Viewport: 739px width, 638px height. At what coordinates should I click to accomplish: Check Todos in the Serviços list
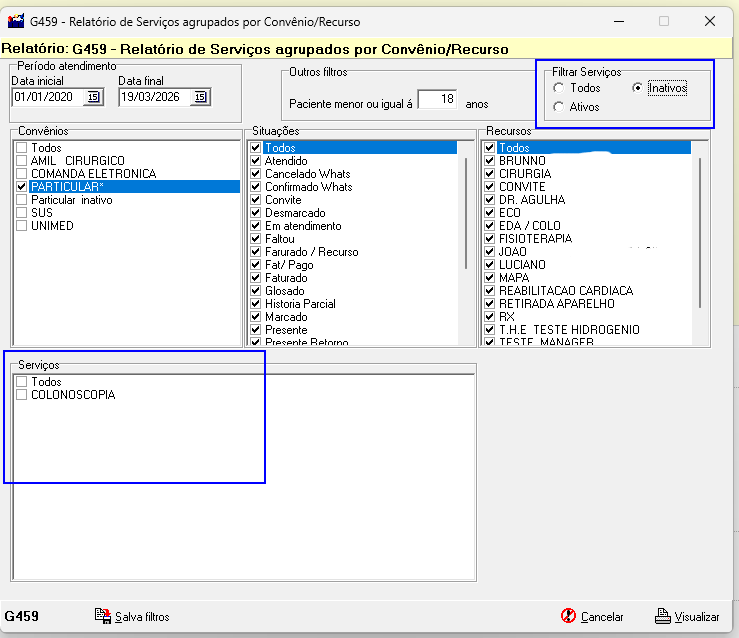click(x=21, y=382)
